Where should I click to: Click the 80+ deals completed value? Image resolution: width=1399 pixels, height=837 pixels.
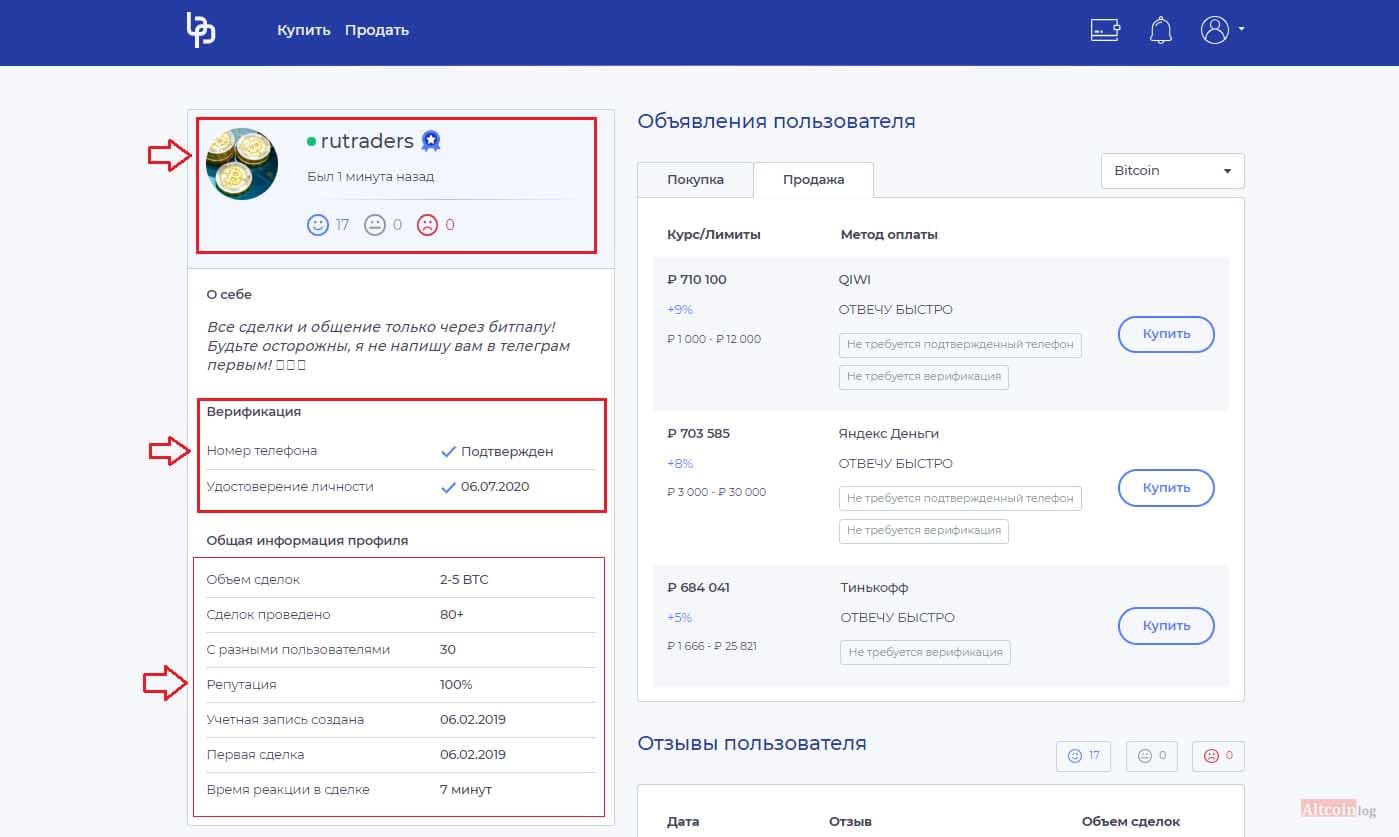pos(452,615)
